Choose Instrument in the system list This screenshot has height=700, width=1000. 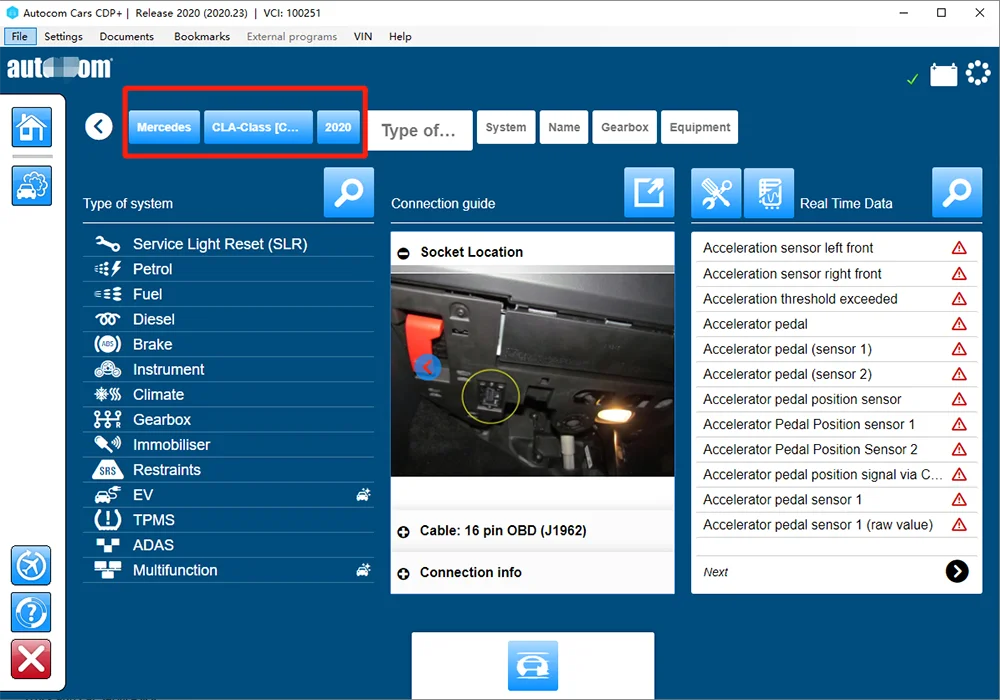click(228, 369)
